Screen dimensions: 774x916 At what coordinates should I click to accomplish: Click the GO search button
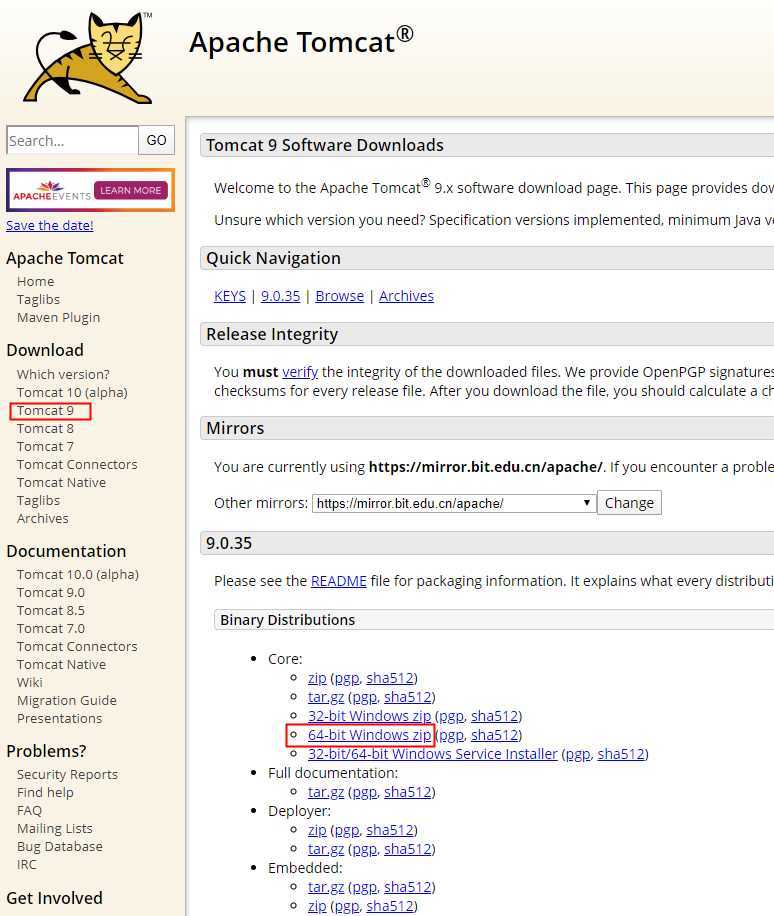(157, 140)
